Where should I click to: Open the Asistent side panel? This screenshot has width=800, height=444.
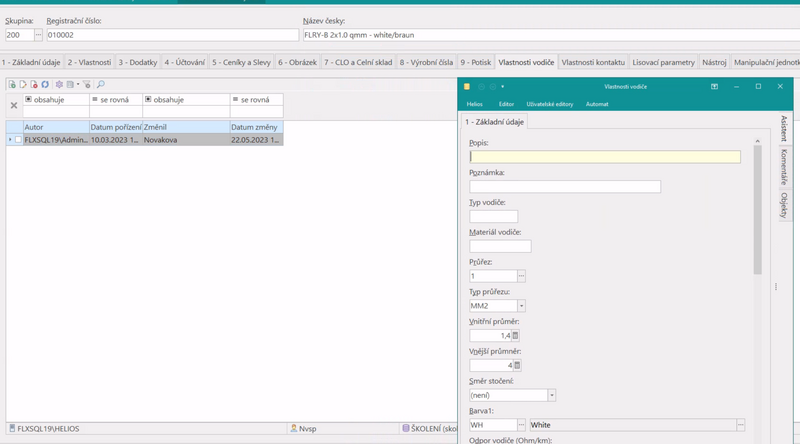[784, 132]
